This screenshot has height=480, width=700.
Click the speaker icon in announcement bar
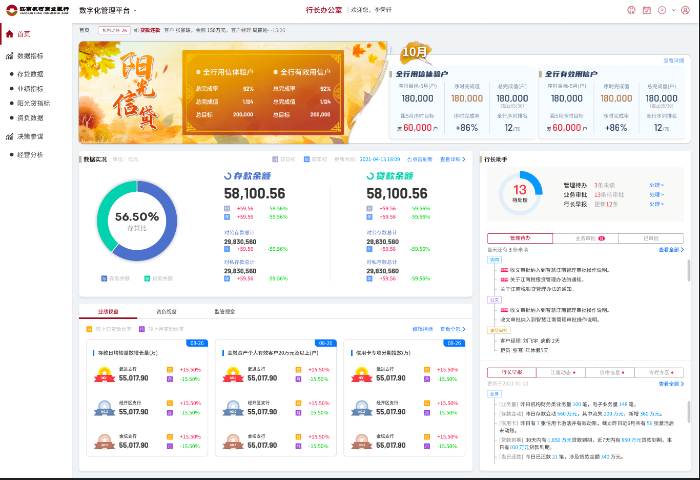click(x=136, y=30)
